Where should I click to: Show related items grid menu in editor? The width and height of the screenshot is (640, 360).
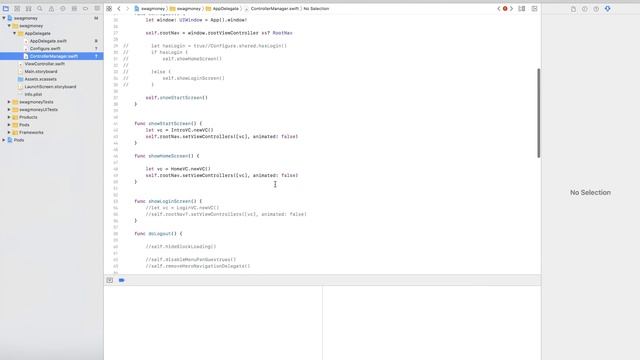tap(109, 9)
